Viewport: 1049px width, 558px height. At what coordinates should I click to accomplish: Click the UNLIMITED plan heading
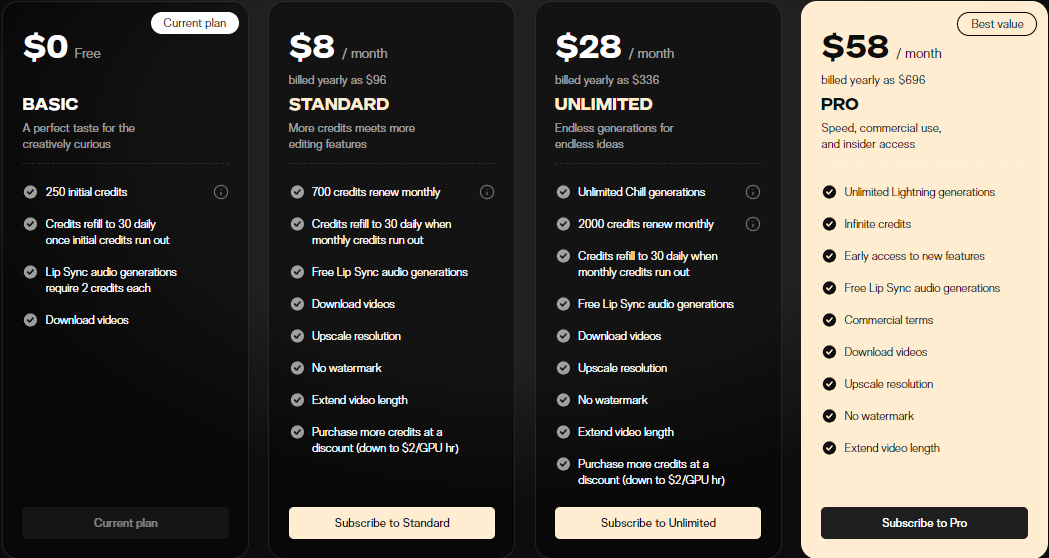click(603, 104)
